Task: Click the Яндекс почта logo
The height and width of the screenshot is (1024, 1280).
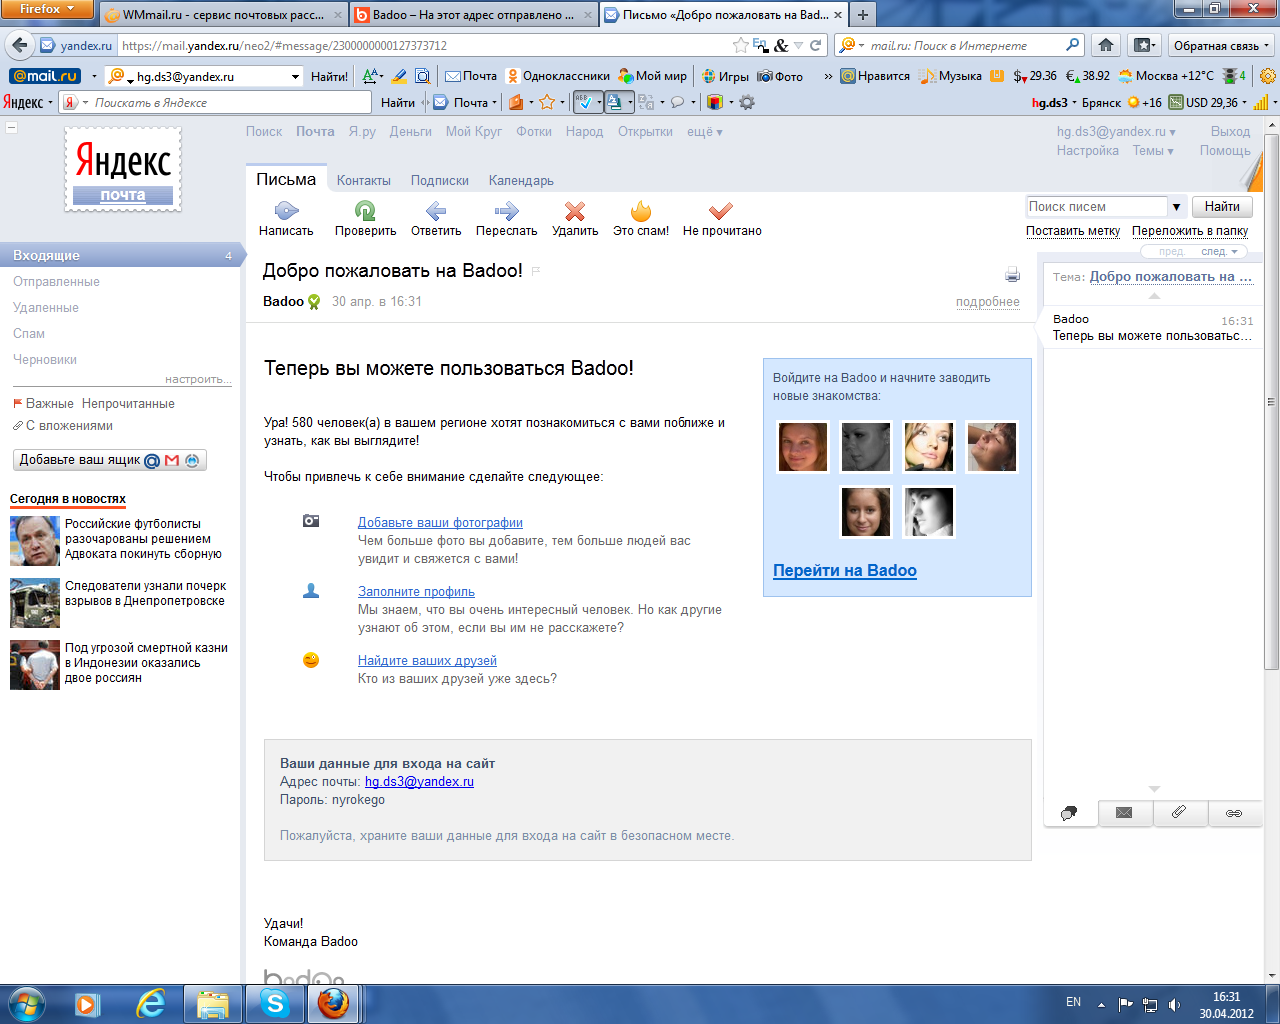Action: [123, 169]
